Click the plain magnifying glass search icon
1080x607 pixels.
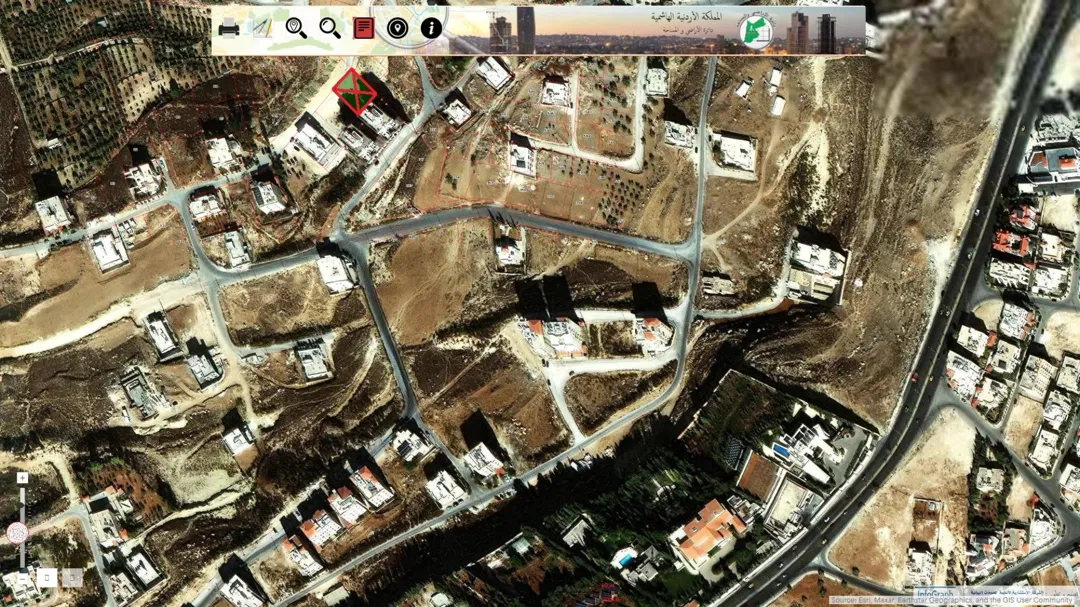[x=330, y=28]
